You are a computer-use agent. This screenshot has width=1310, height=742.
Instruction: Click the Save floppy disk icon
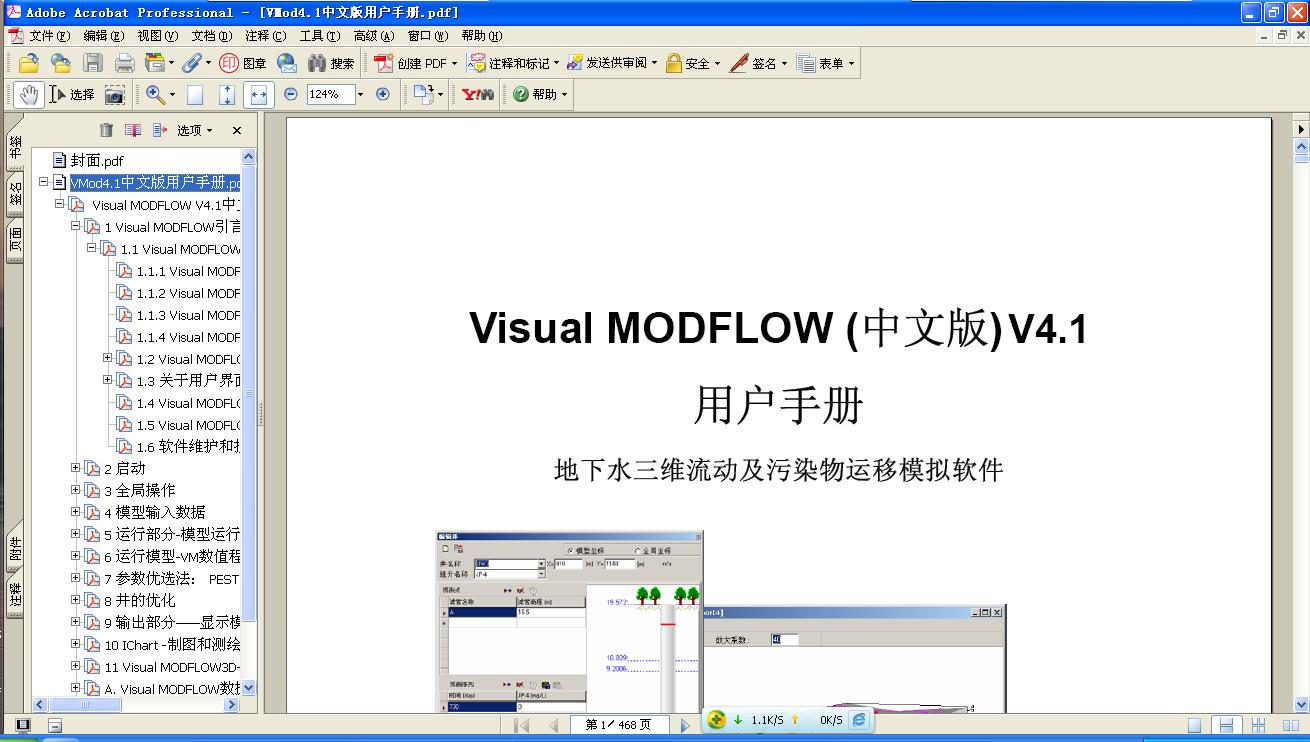point(93,63)
